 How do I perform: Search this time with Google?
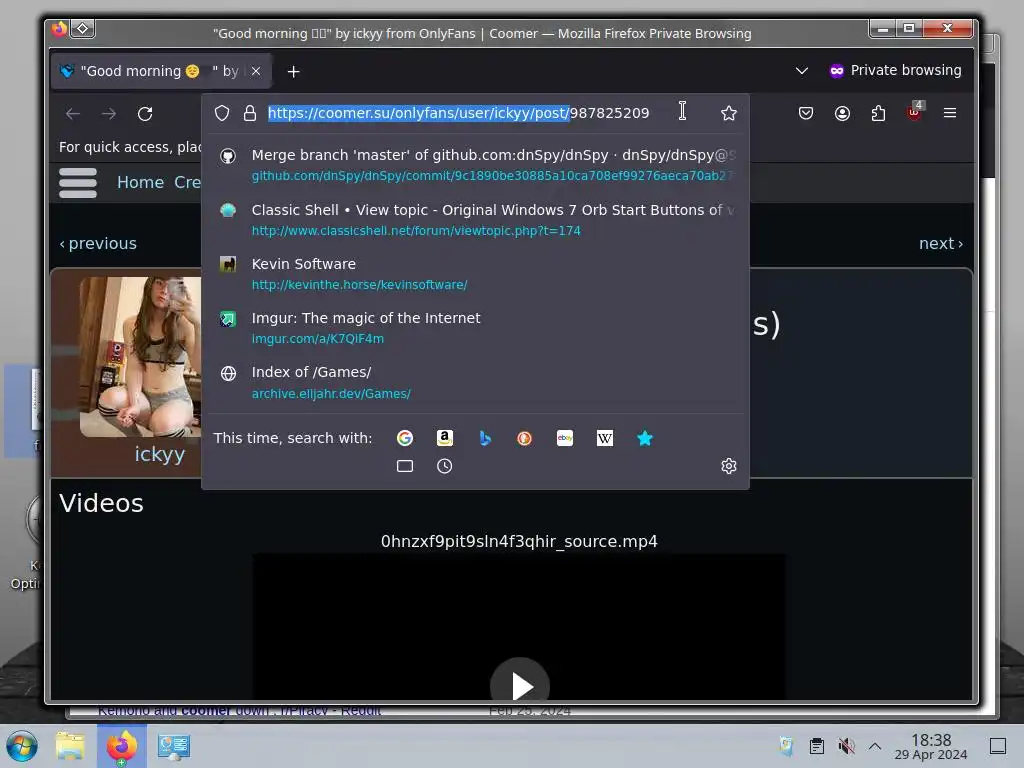click(405, 438)
